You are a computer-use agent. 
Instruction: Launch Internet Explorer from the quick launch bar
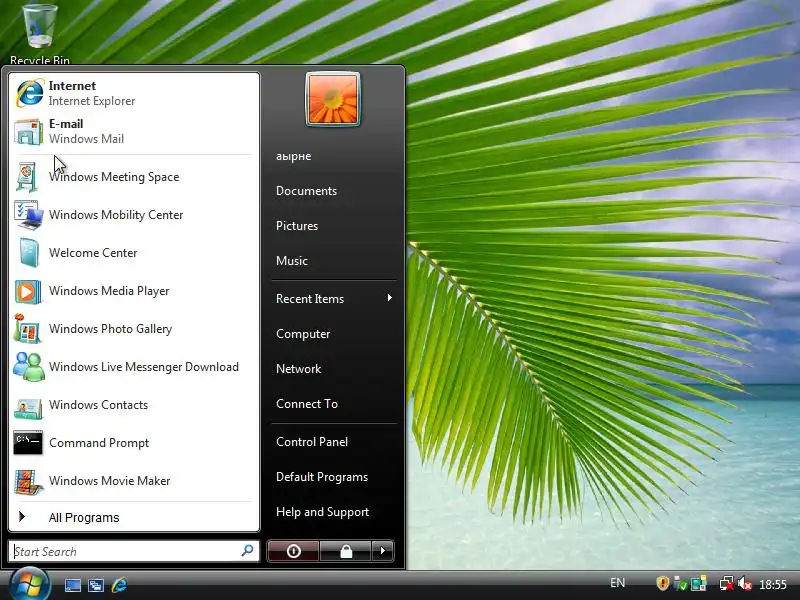pos(119,585)
